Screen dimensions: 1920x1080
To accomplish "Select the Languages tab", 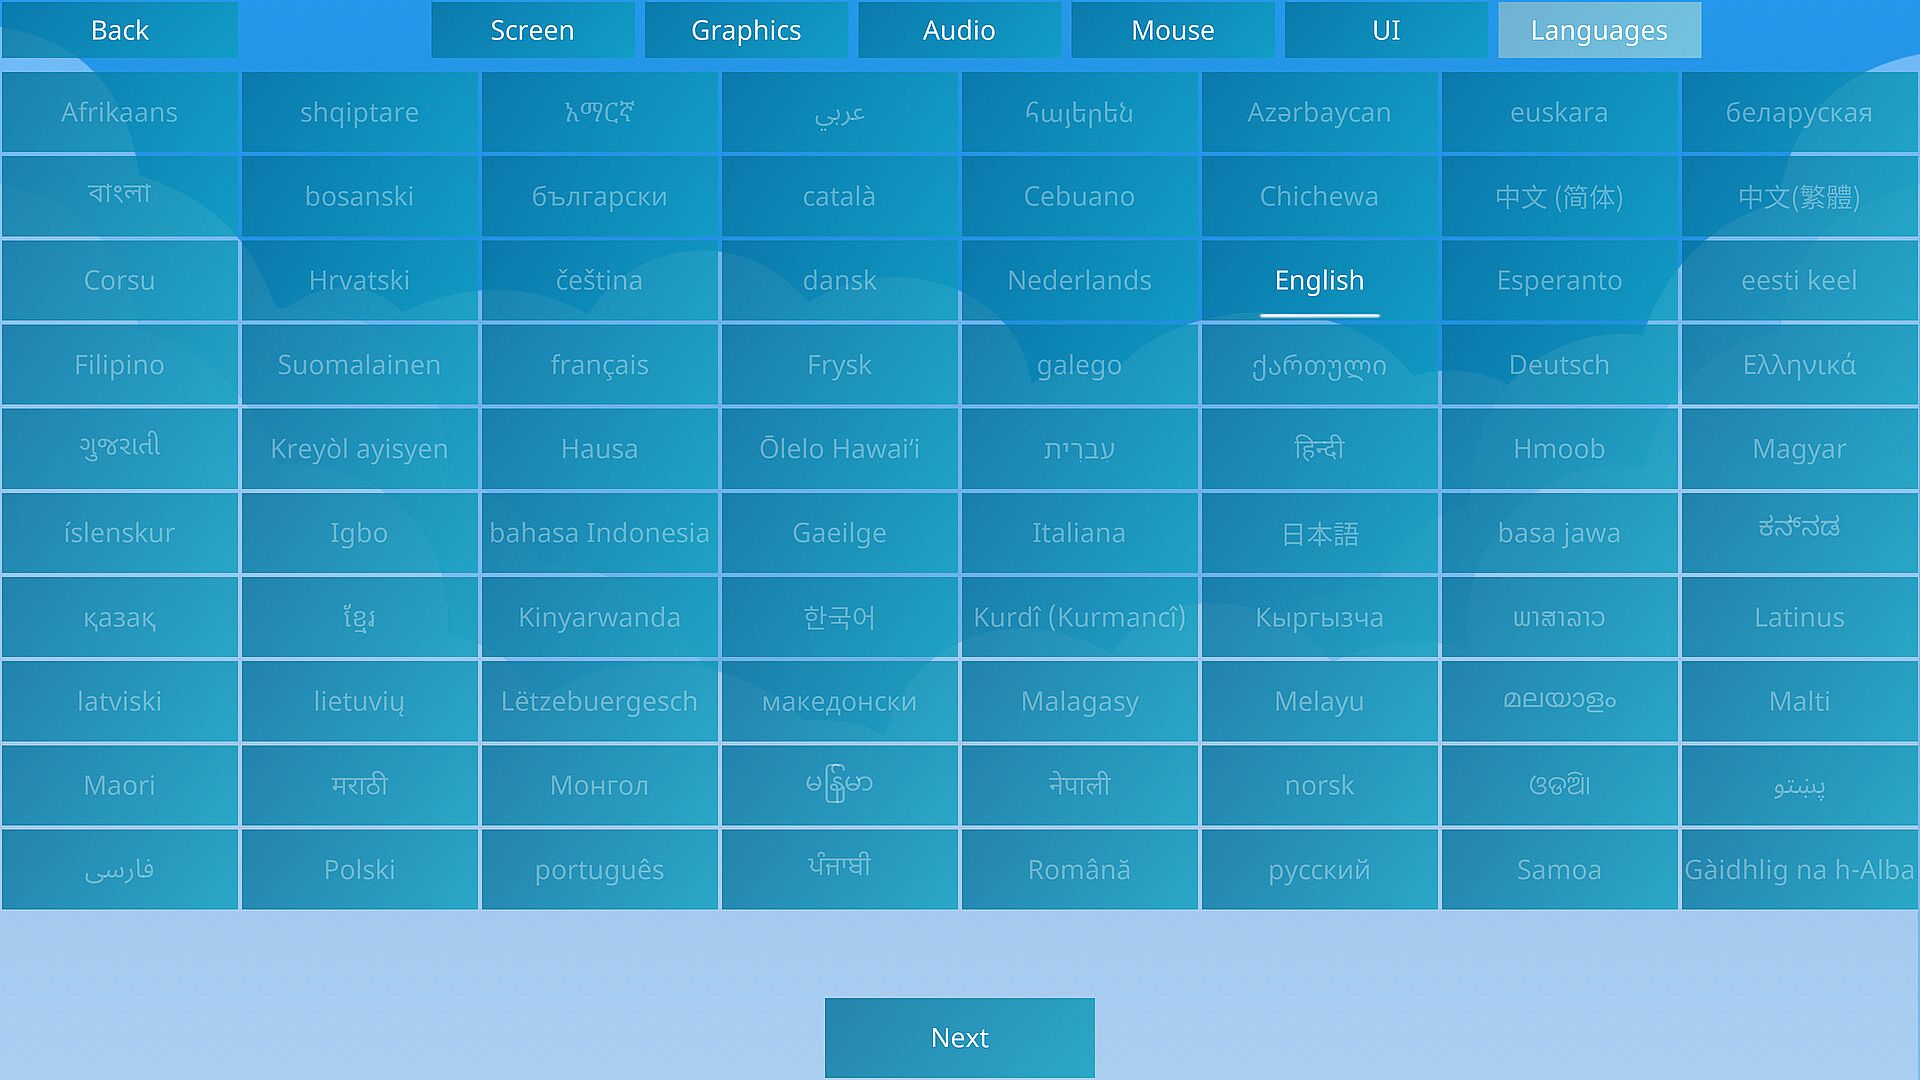I will 1599,30.
